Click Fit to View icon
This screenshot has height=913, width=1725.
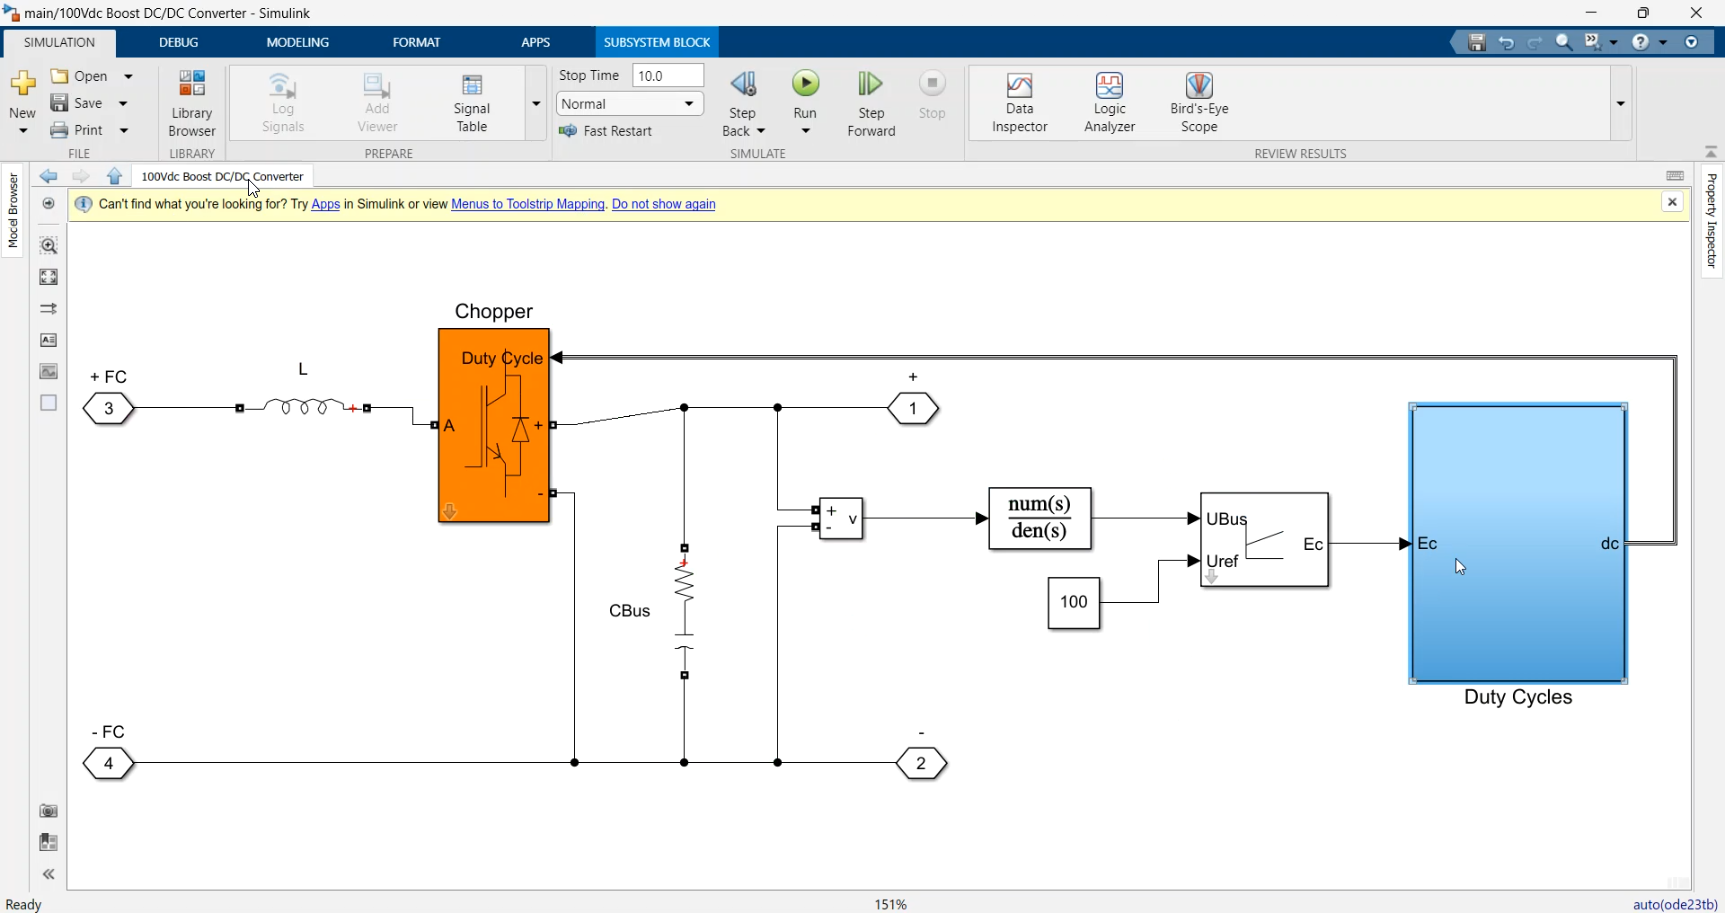pyautogui.click(x=48, y=277)
